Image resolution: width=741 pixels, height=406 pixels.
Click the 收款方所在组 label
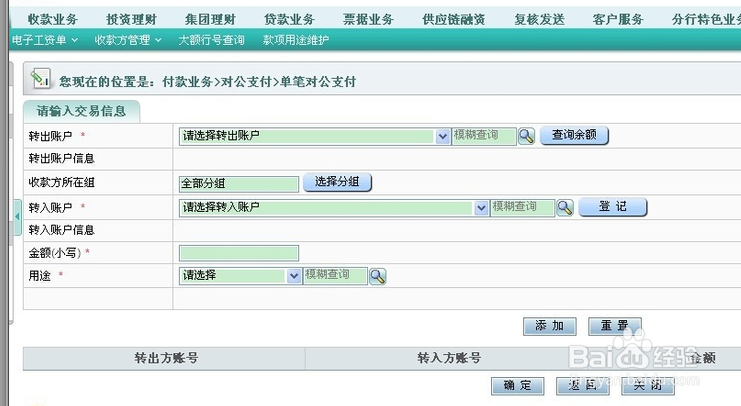(61, 182)
